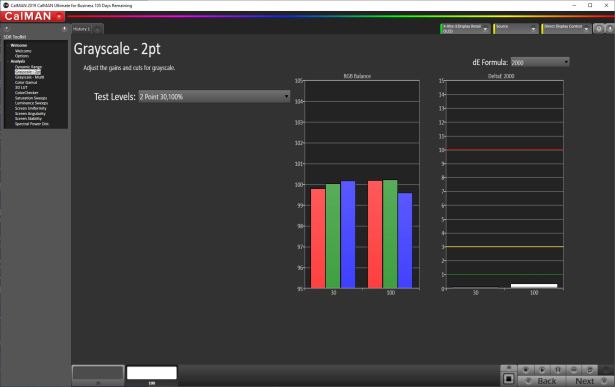Select Grayscale - Multi in workflow list

point(29,77)
